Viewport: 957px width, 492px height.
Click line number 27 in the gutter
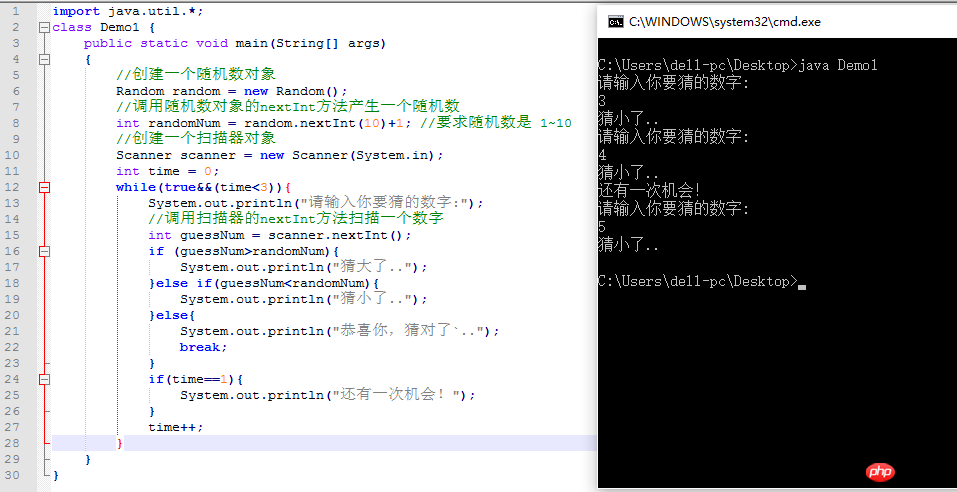tap(12, 427)
